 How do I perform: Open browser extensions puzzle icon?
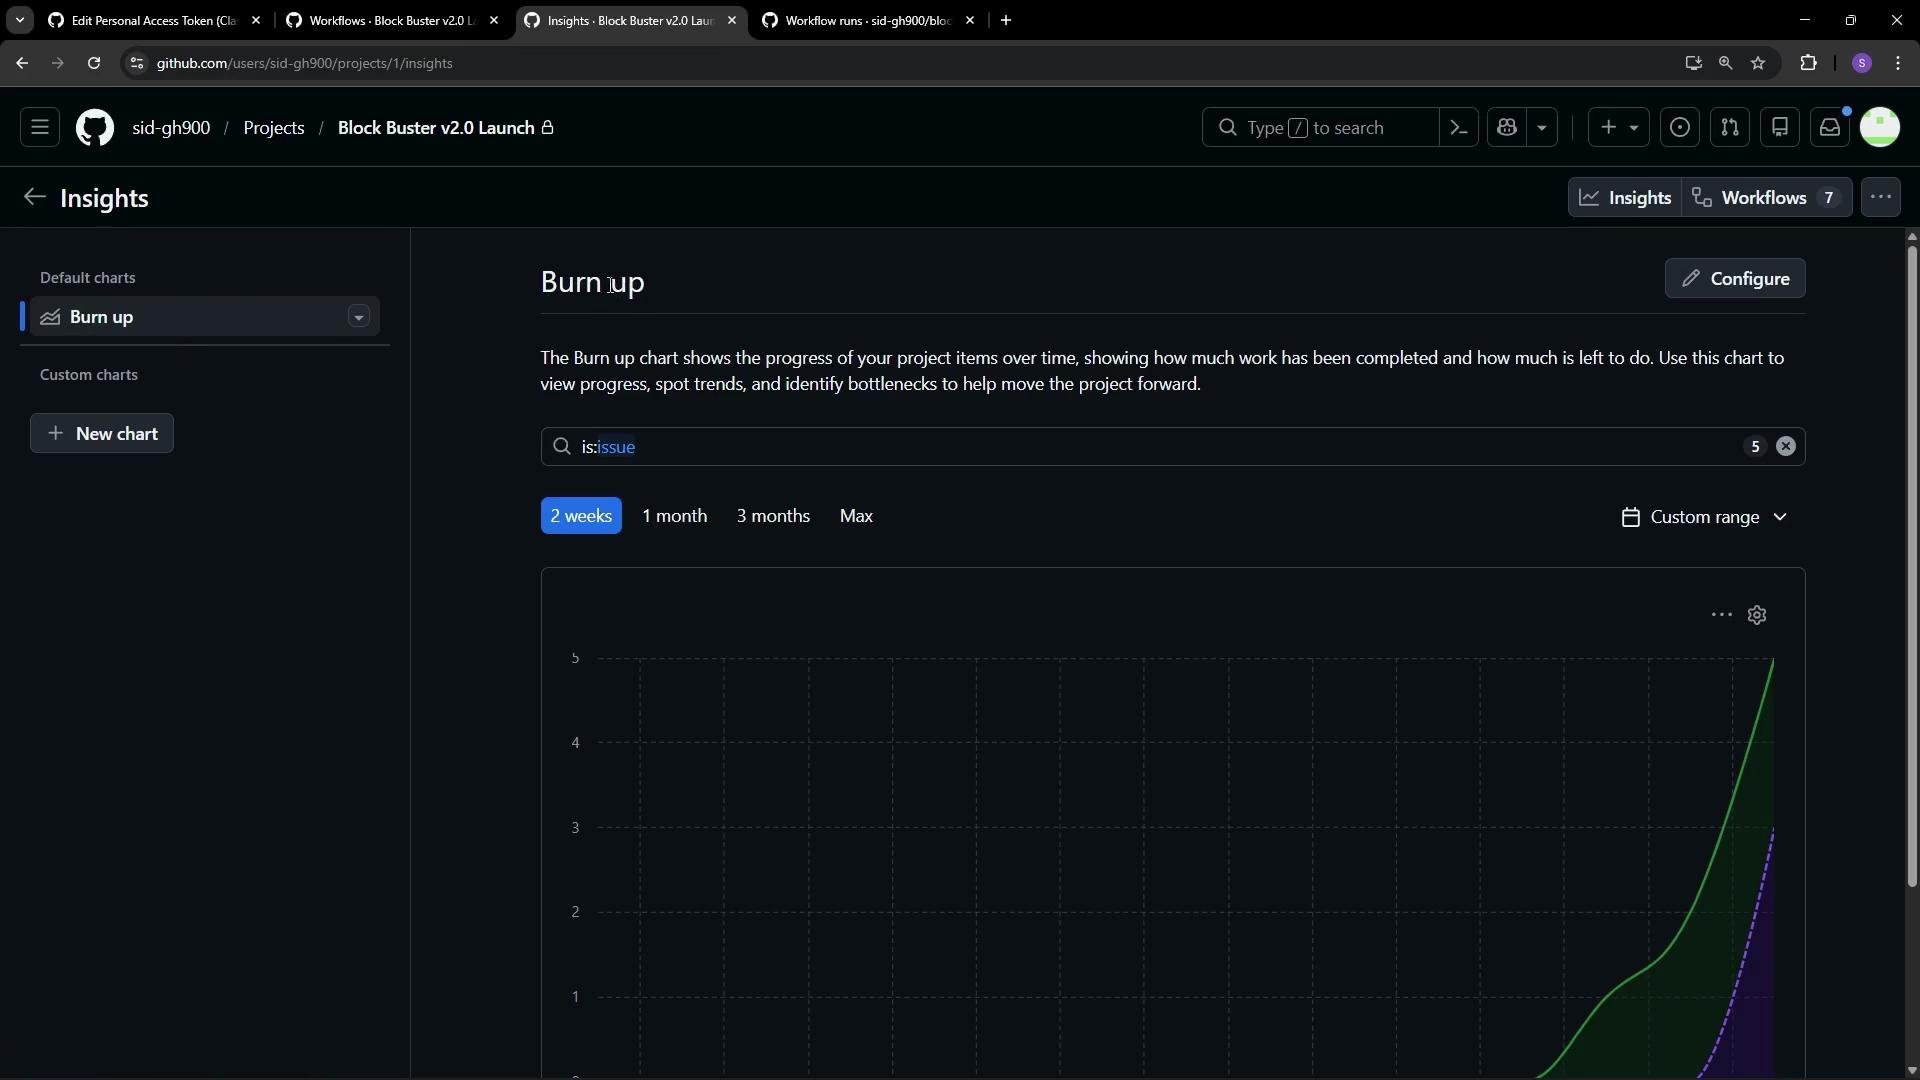point(1809,63)
